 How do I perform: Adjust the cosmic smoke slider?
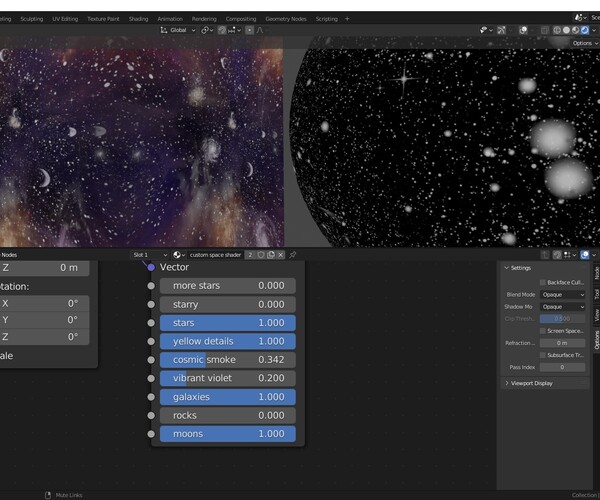point(228,360)
